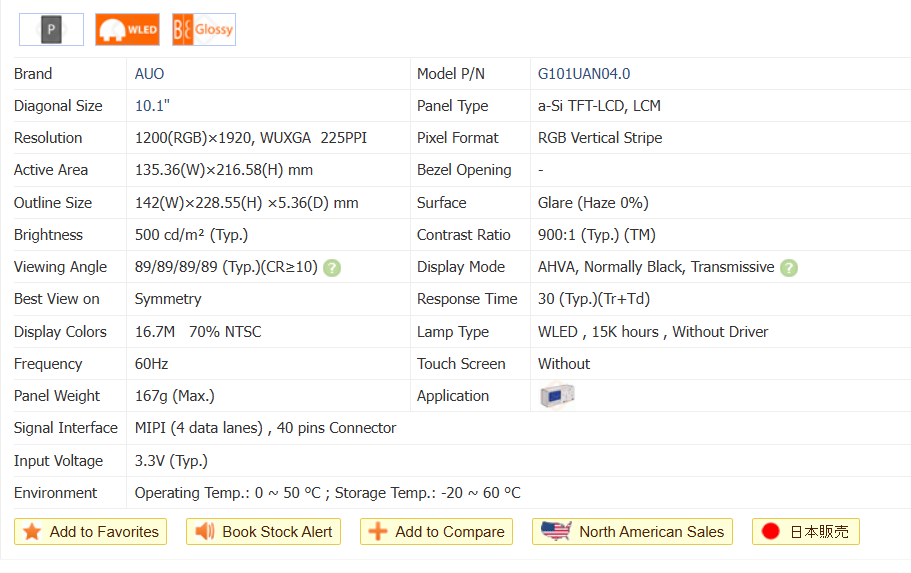Image resolution: width=911 pixels, height=573 pixels.
Task: Click the portrait orientation 'P' badge icon
Action: pos(51,30)
